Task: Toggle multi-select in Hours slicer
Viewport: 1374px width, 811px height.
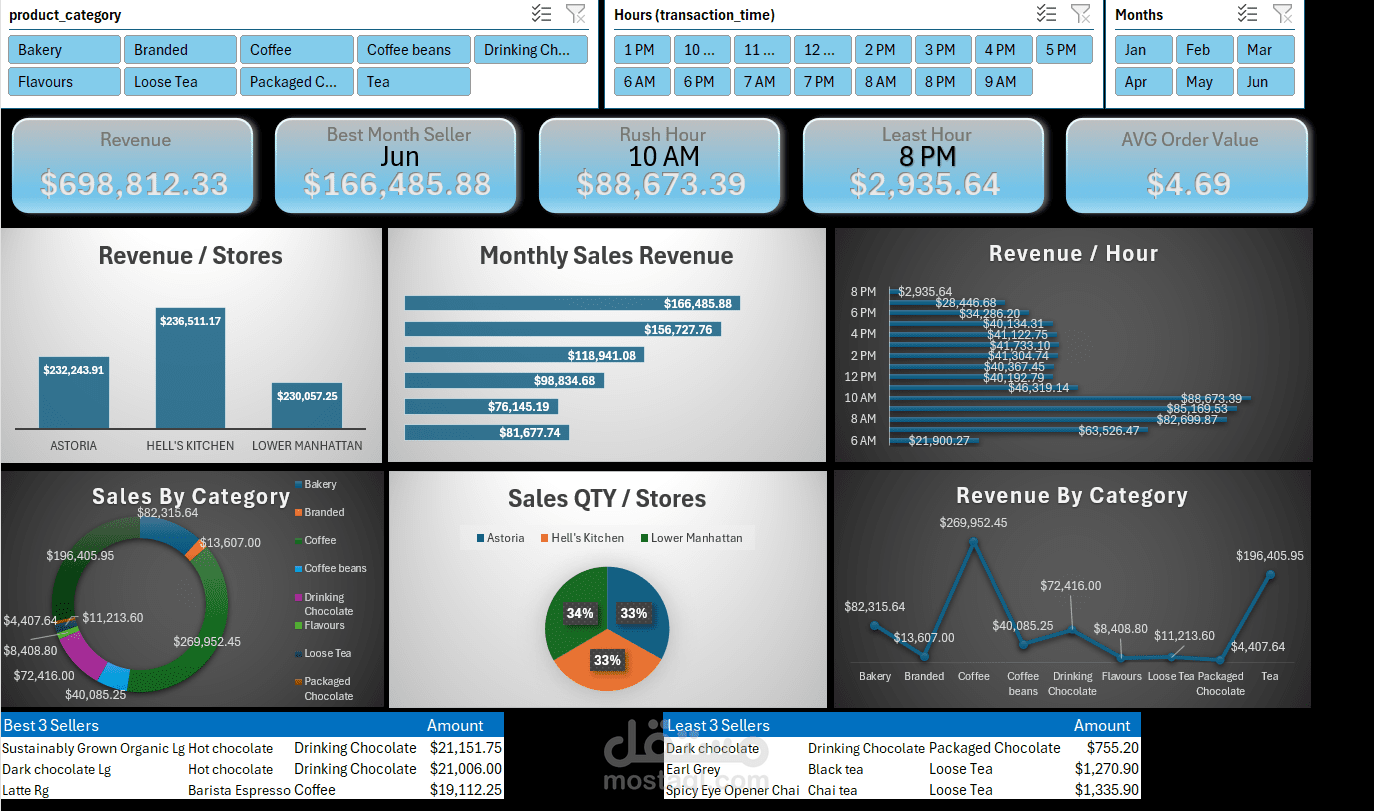Action: 1046,13
